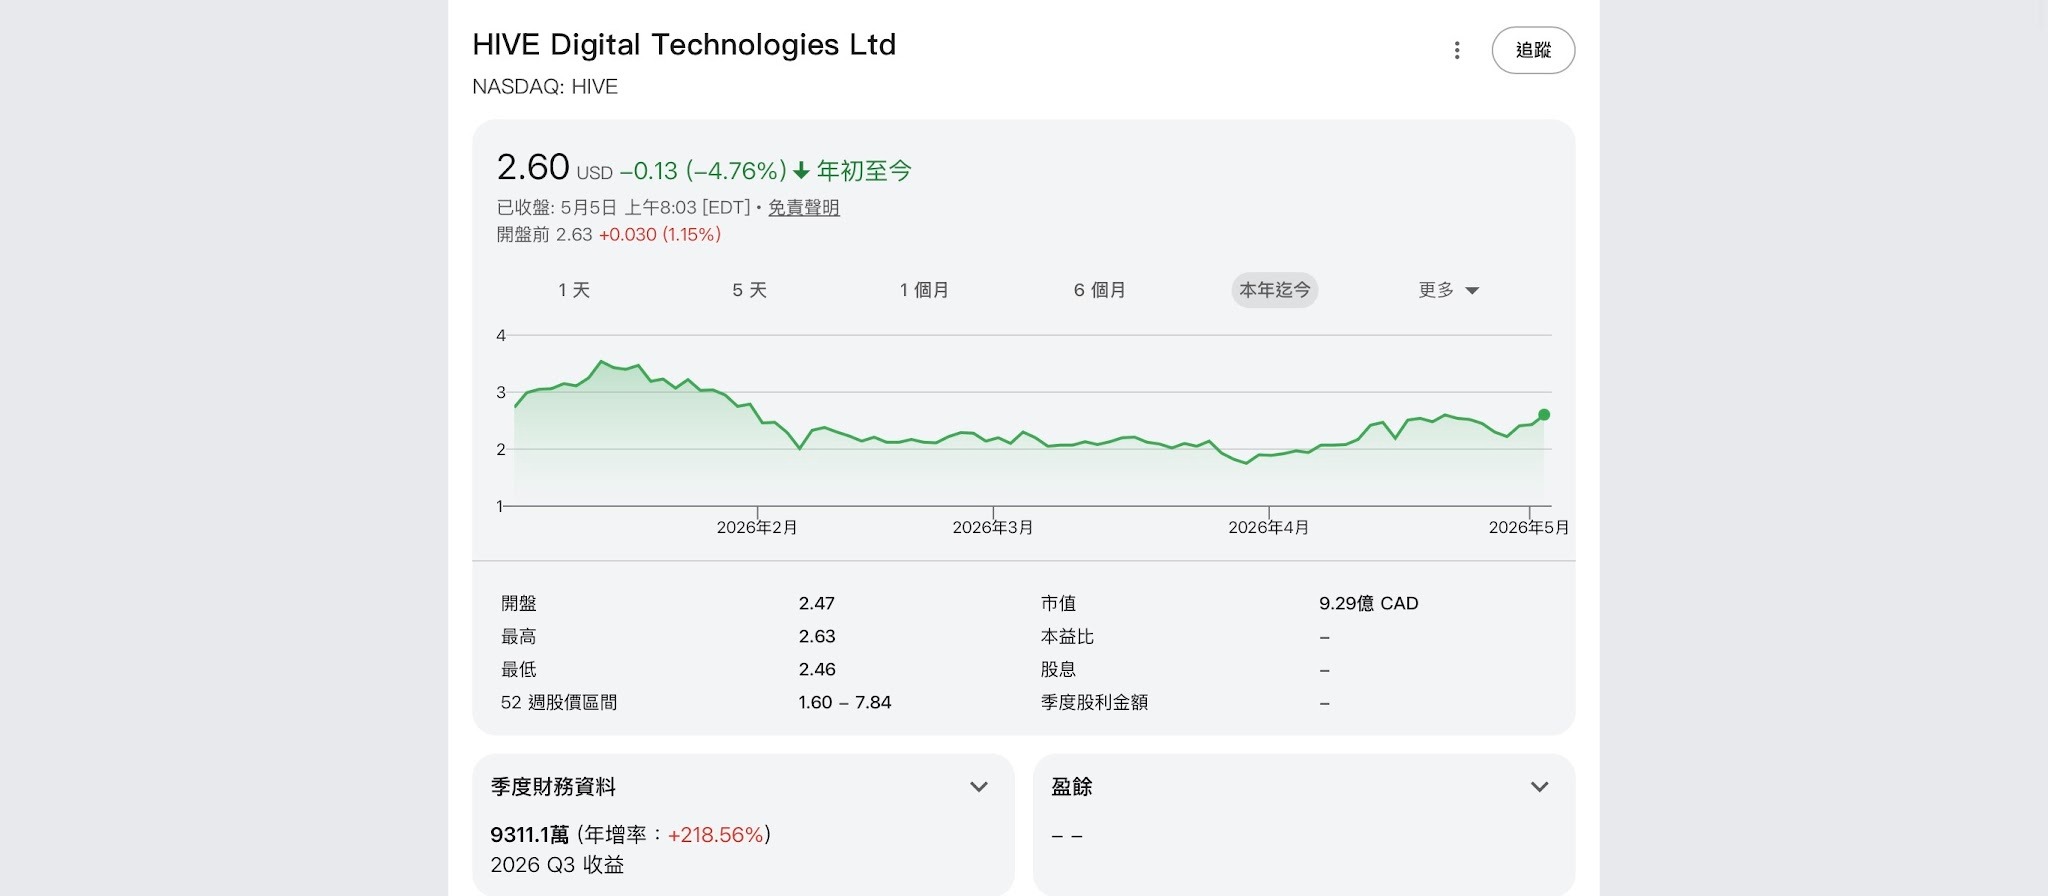The image size is (2048, 896).
Task: Click the 已收盤 5月5日 timestamp text
Action: pyautogui.click(x=623, y=207)
